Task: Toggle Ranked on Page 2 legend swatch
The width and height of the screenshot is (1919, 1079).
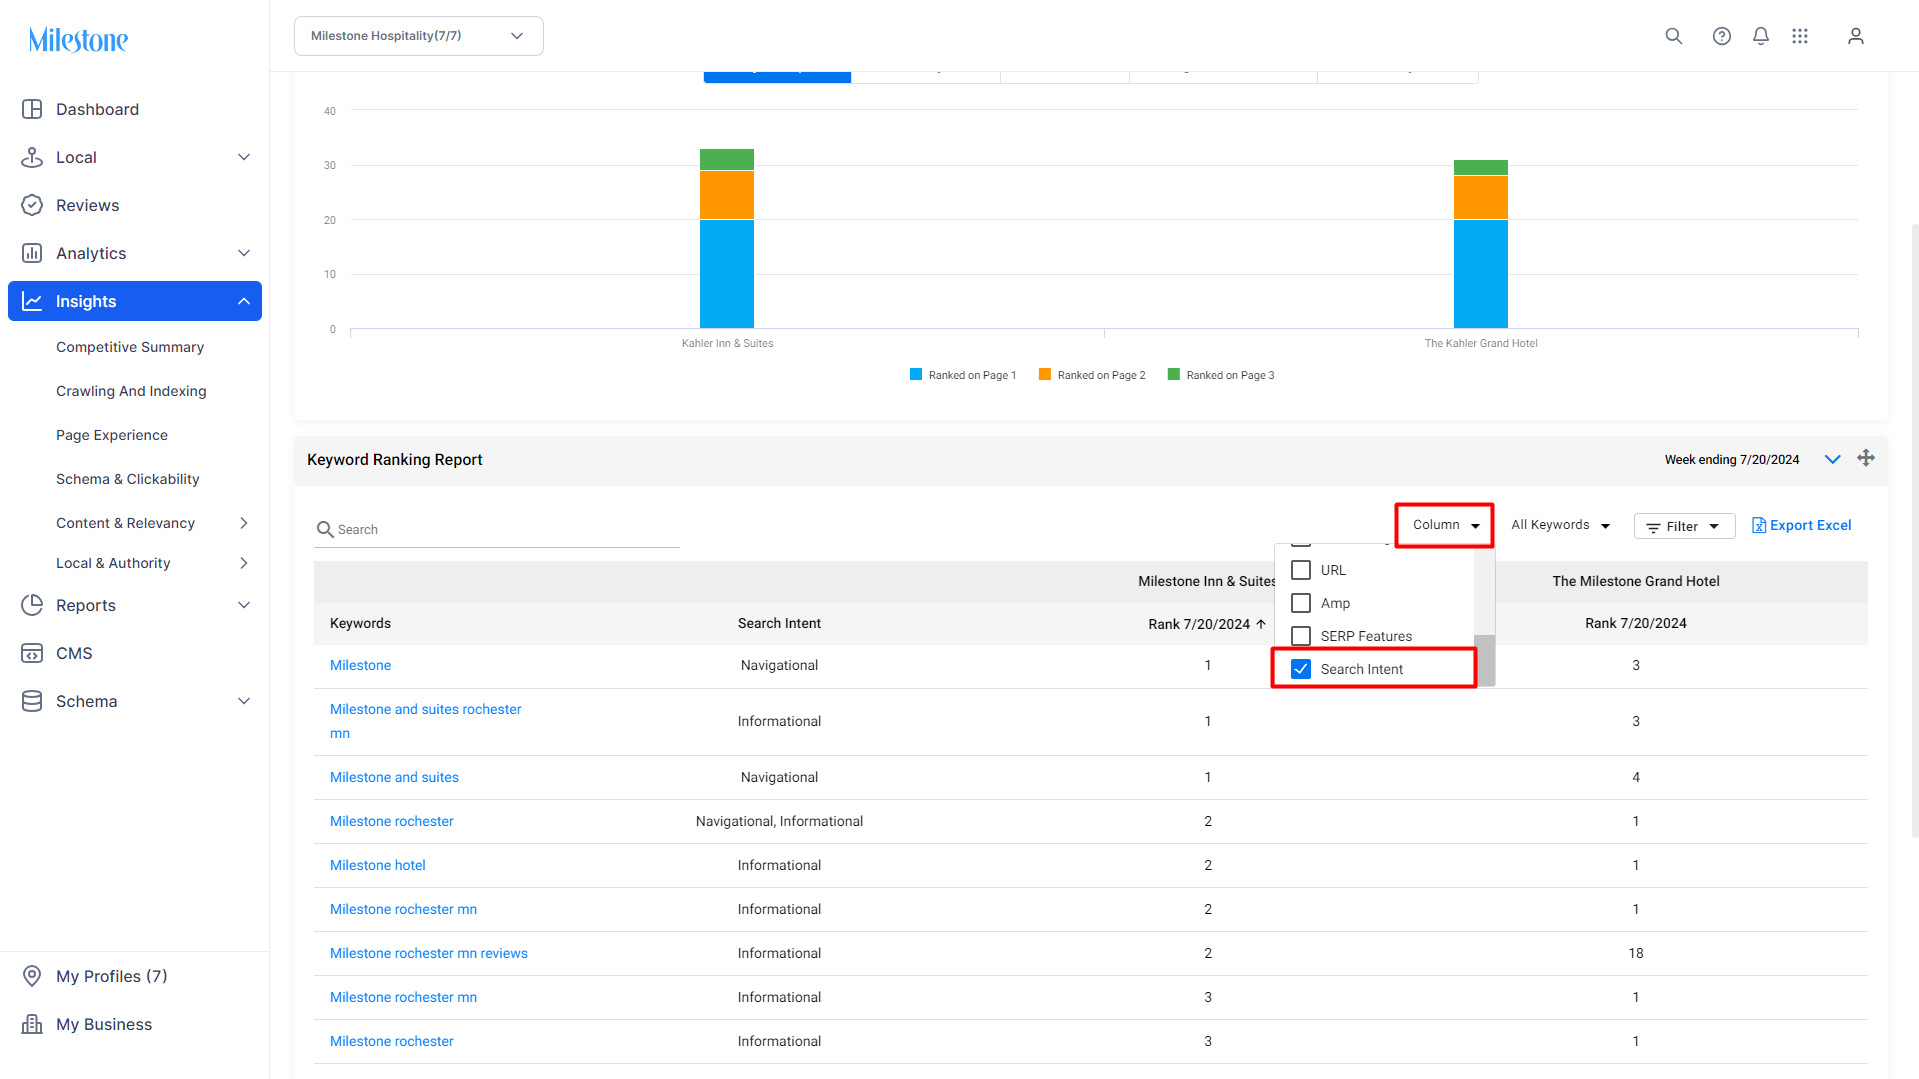Action: click(x=1045, y=375)
